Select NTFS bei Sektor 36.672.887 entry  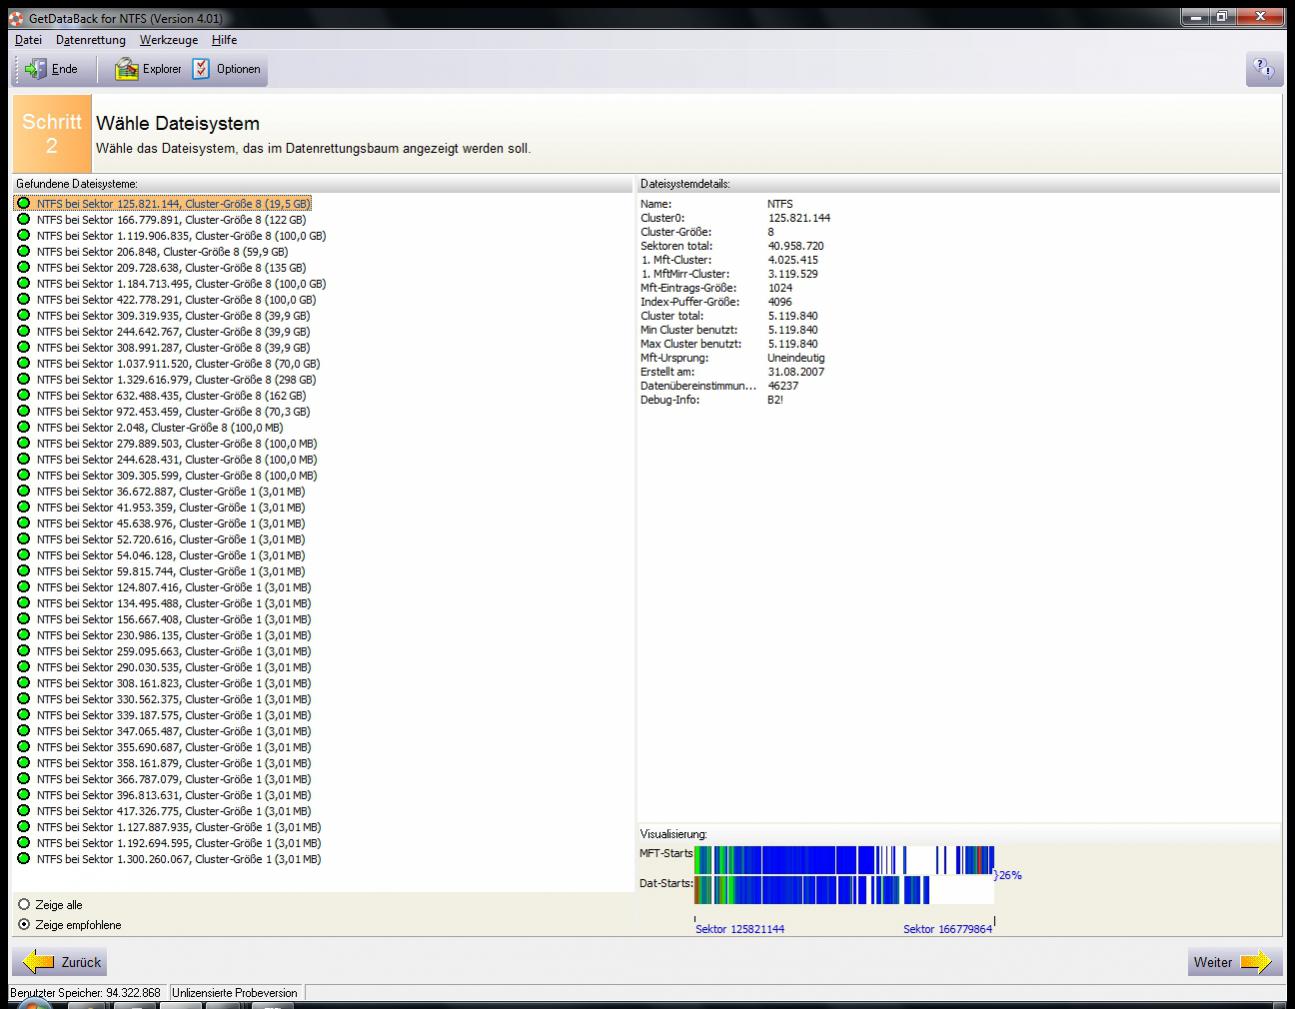(161, 492)
